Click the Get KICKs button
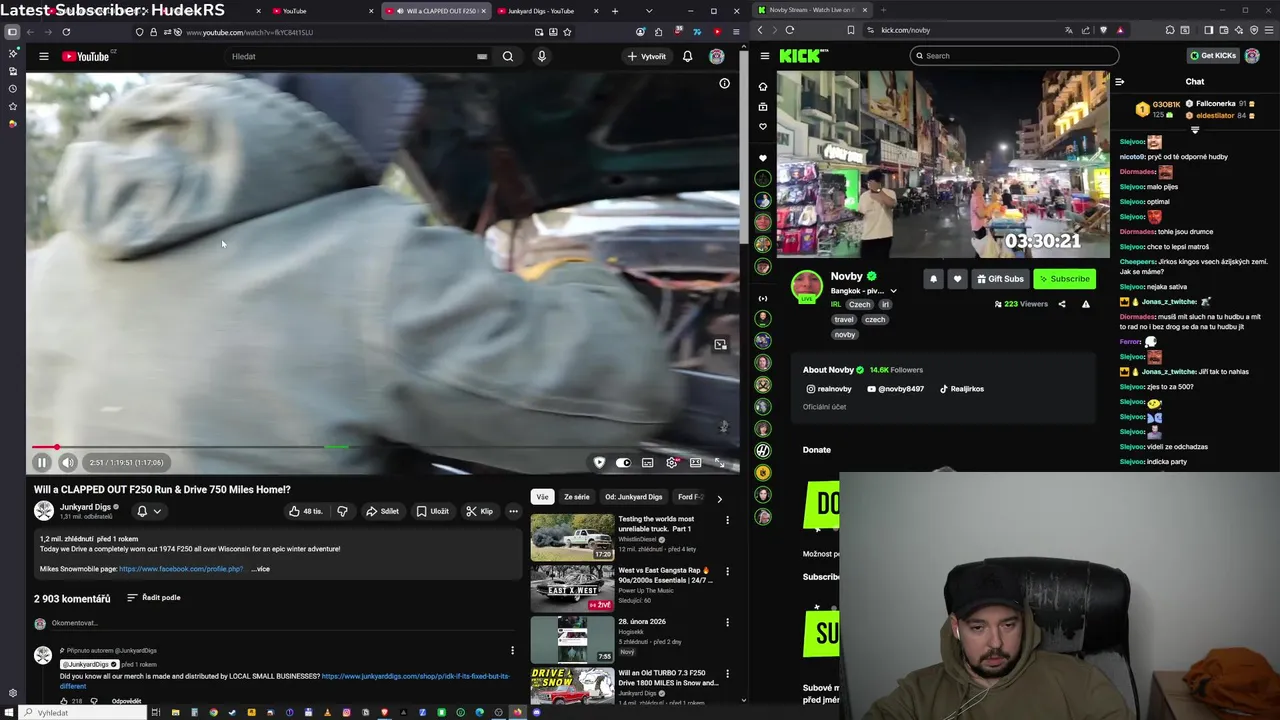The image size is (1280, 720). 1213,56
